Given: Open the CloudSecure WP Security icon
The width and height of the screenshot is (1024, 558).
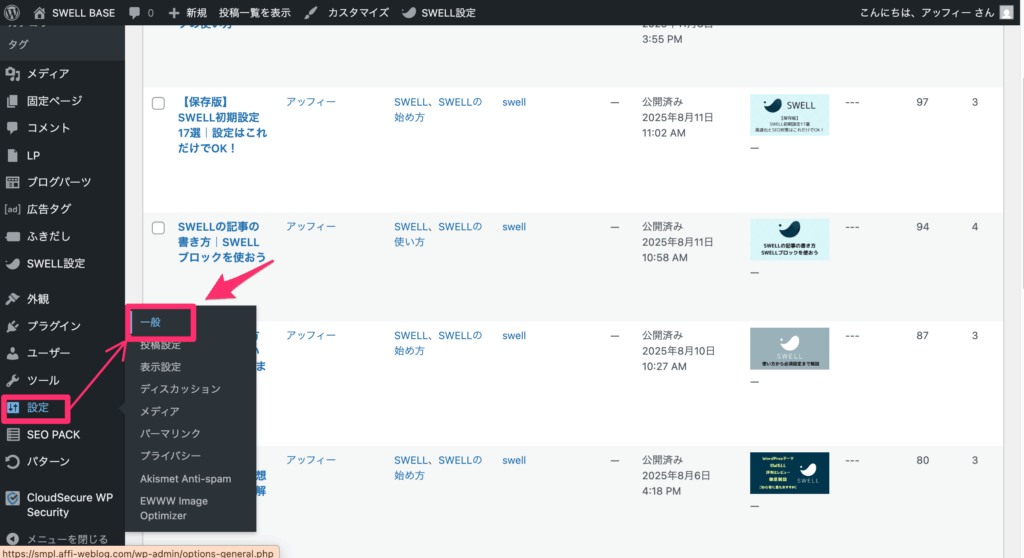Looking at the screenshot, I should coord(13,498).
